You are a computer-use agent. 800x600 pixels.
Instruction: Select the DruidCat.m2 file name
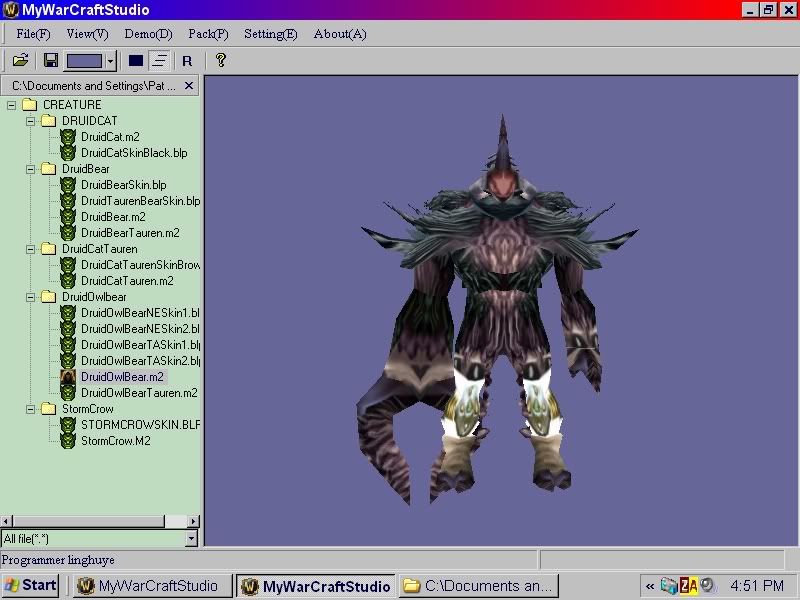[110, 137]
